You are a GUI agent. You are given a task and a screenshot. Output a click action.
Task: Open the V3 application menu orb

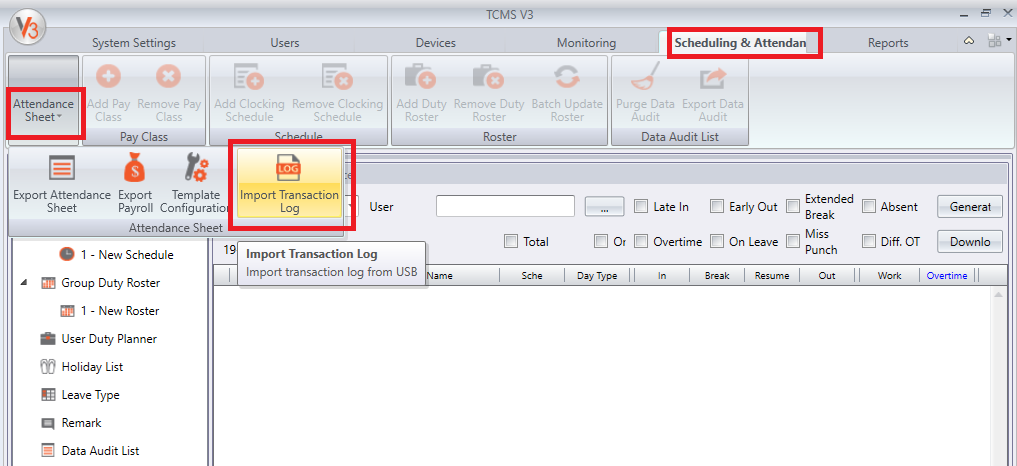(27, 27)
